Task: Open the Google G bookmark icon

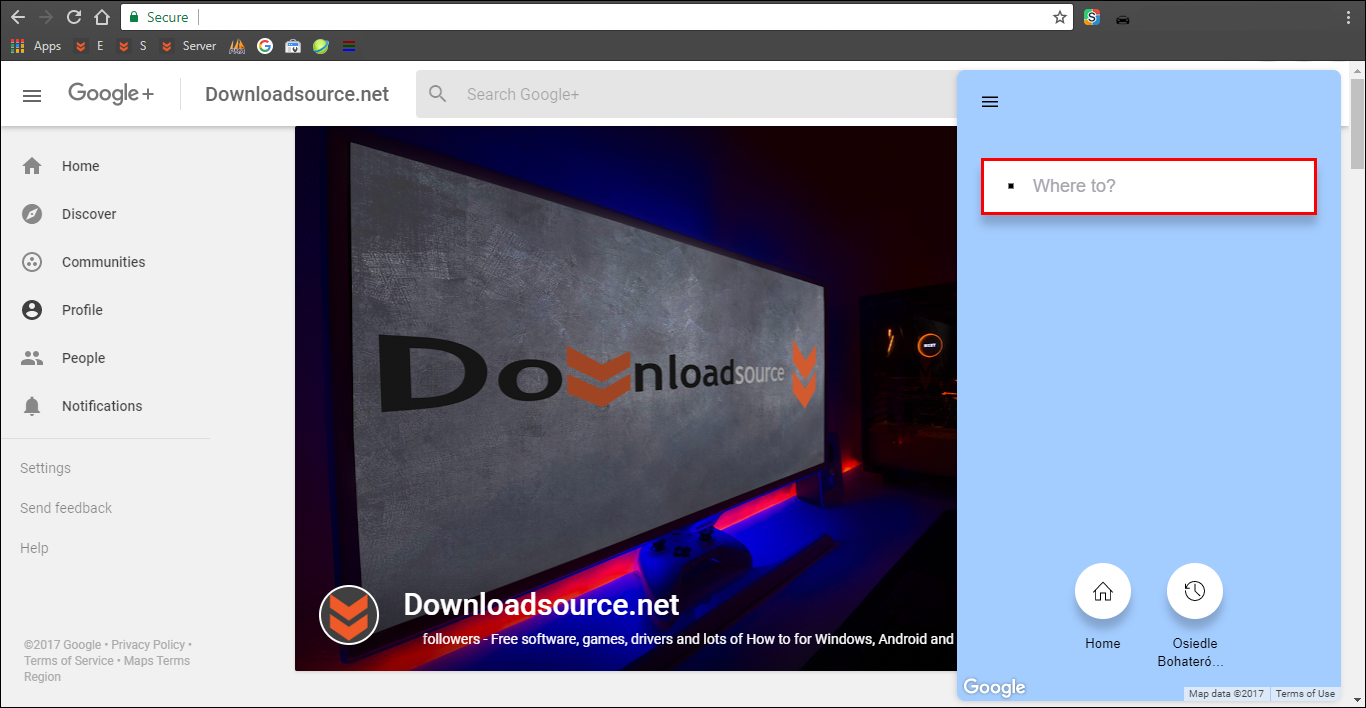Action: click(x=265, y=46)
